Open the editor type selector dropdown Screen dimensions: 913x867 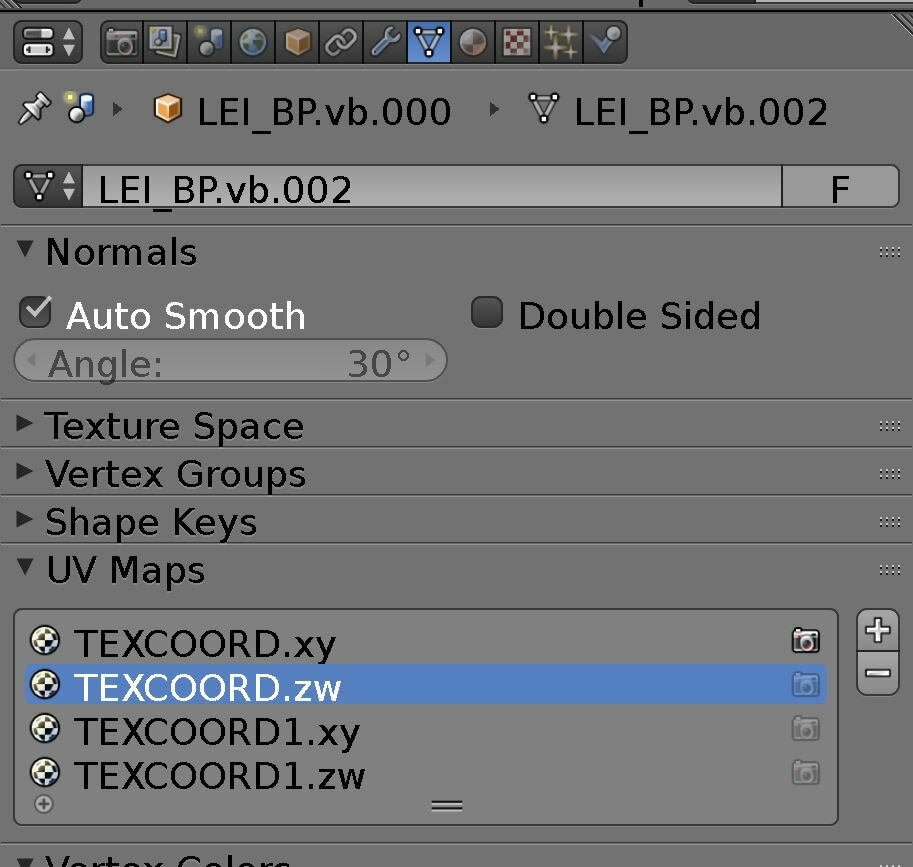[x=48, y=42]
